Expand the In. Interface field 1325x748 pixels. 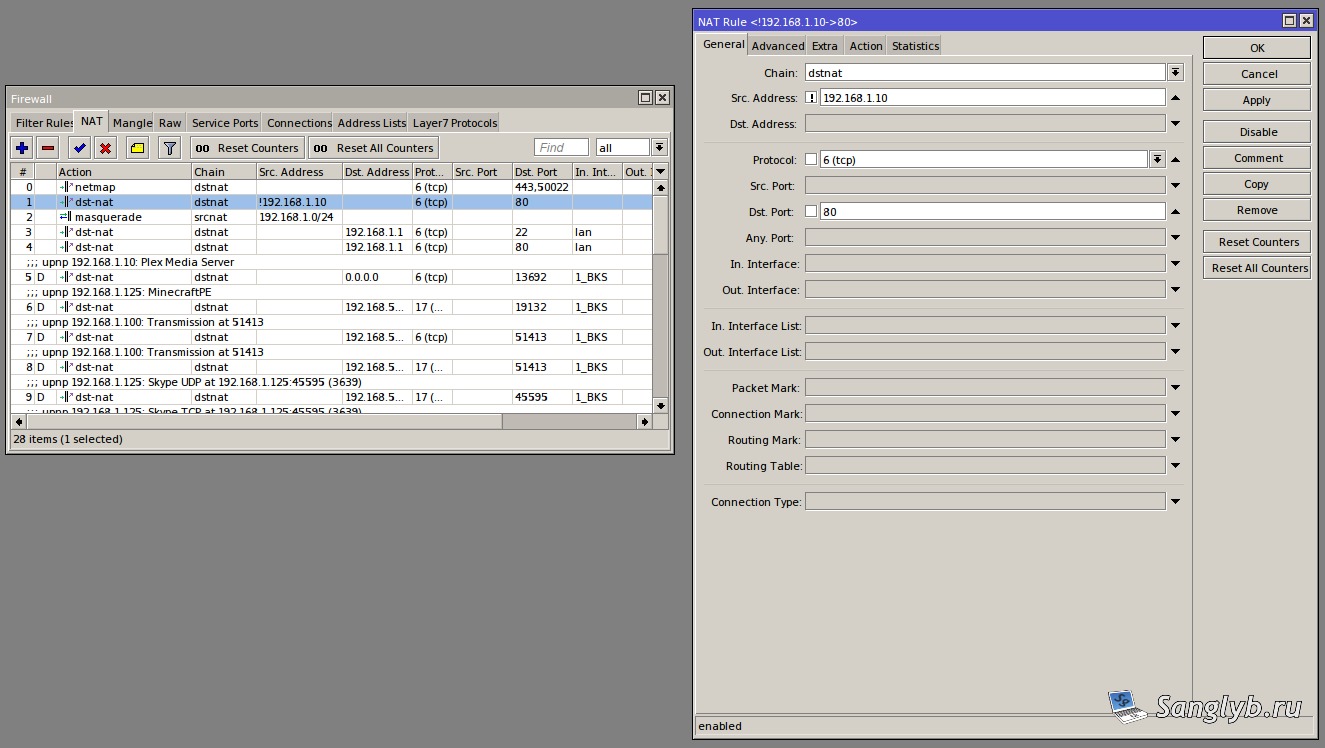[1176, 264]
